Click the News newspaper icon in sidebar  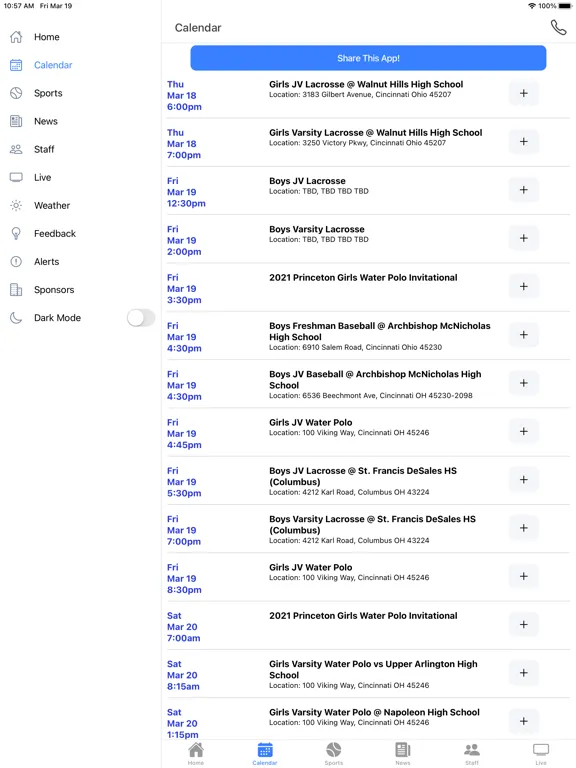click(16, 121)
